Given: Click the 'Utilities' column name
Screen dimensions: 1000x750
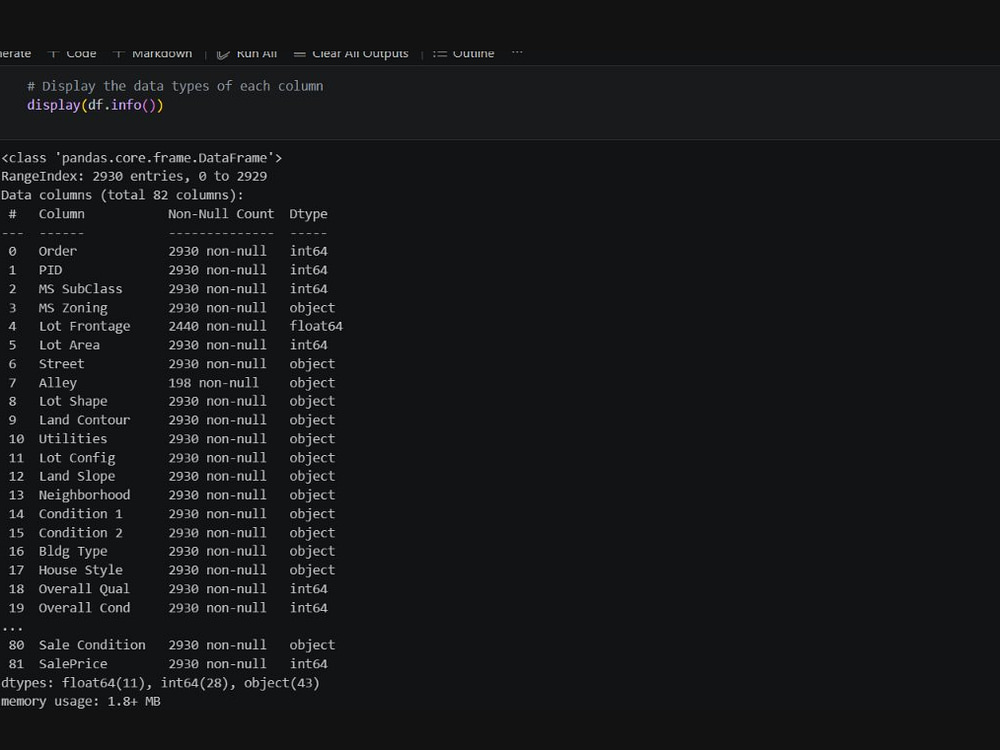Looking at the screenshot, I should click(73, 439).
